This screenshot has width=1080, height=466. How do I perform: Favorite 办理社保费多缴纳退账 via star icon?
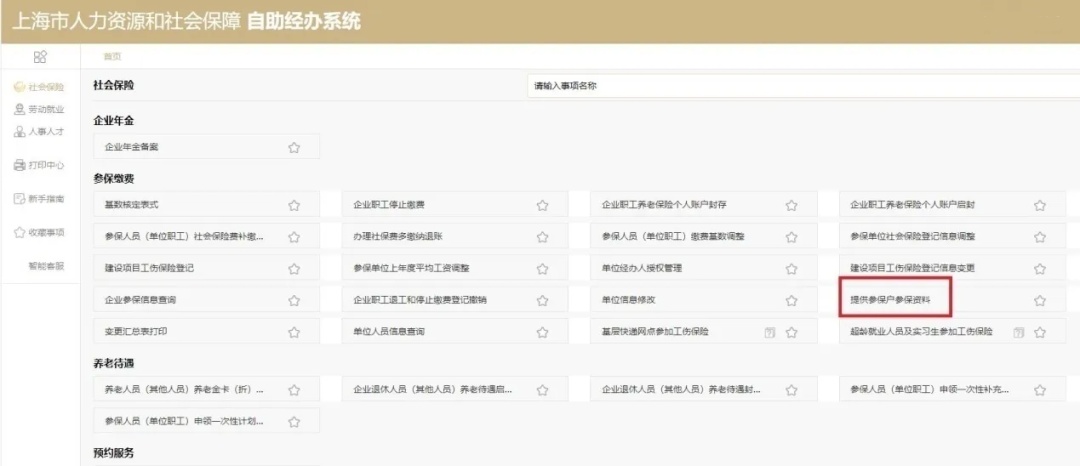coord(542,237)
